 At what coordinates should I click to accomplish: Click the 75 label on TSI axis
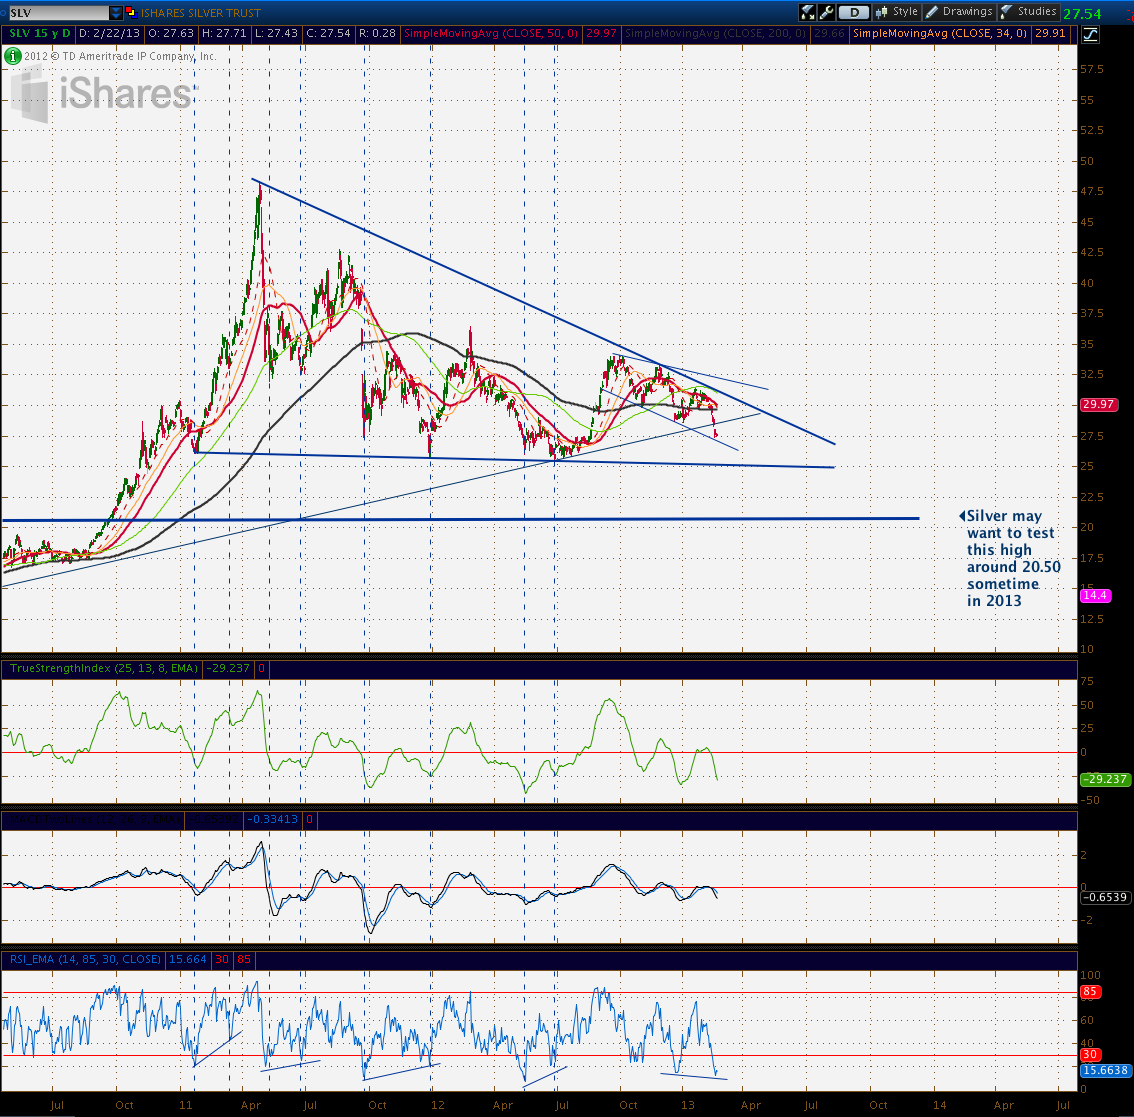[x=1087, y=681]
